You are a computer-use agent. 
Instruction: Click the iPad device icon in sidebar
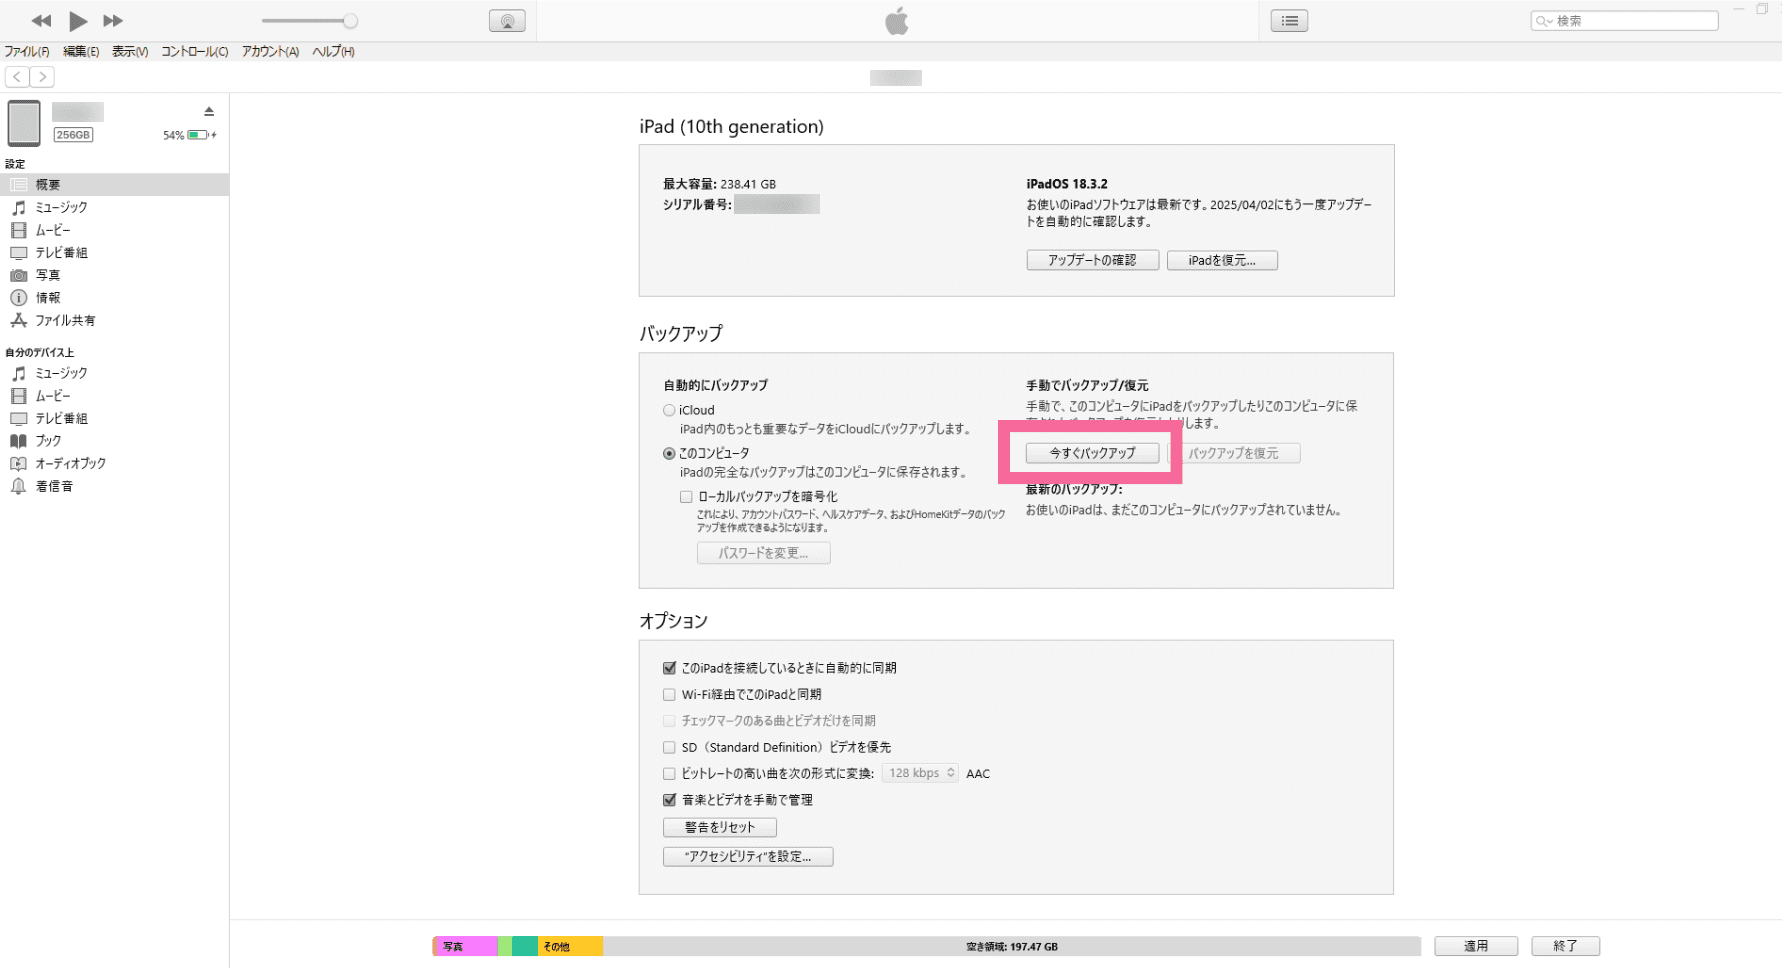click(x=24, y=123)
